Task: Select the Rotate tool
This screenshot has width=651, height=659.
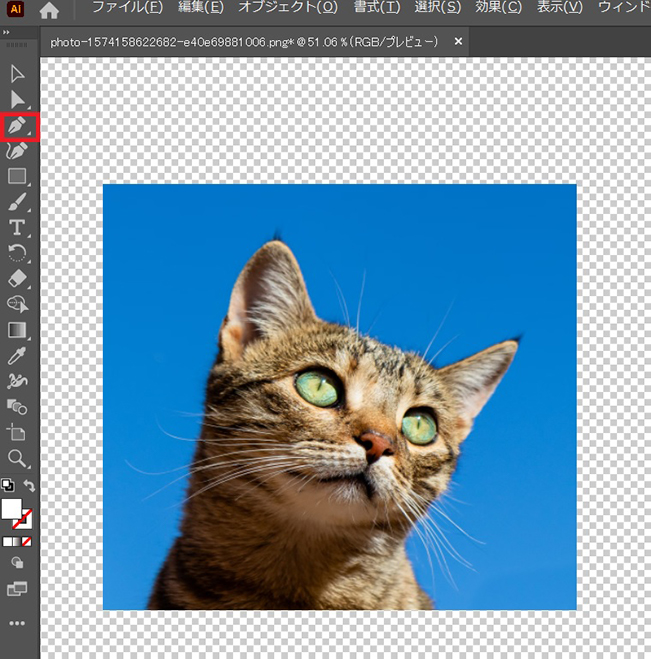Action: click(17, 253)
